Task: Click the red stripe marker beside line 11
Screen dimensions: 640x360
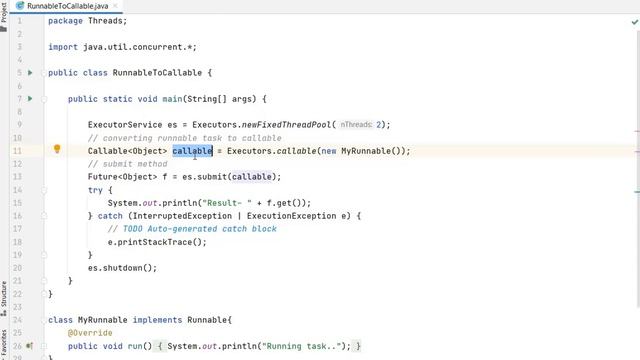Action: [x=637, y=151]
